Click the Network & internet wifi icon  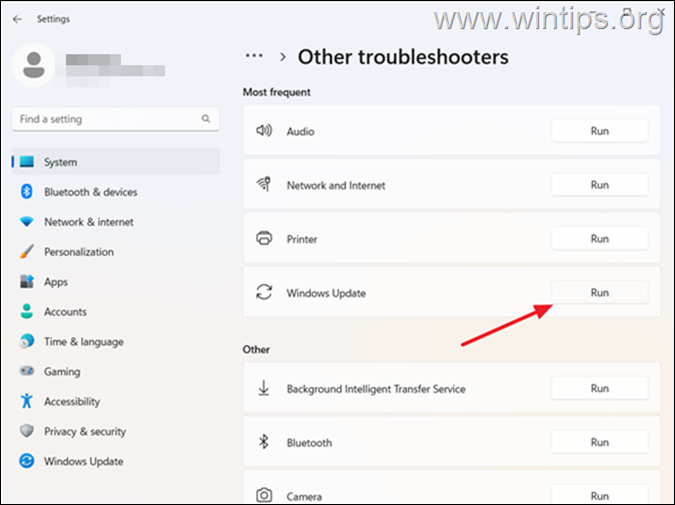click(27, 222)
